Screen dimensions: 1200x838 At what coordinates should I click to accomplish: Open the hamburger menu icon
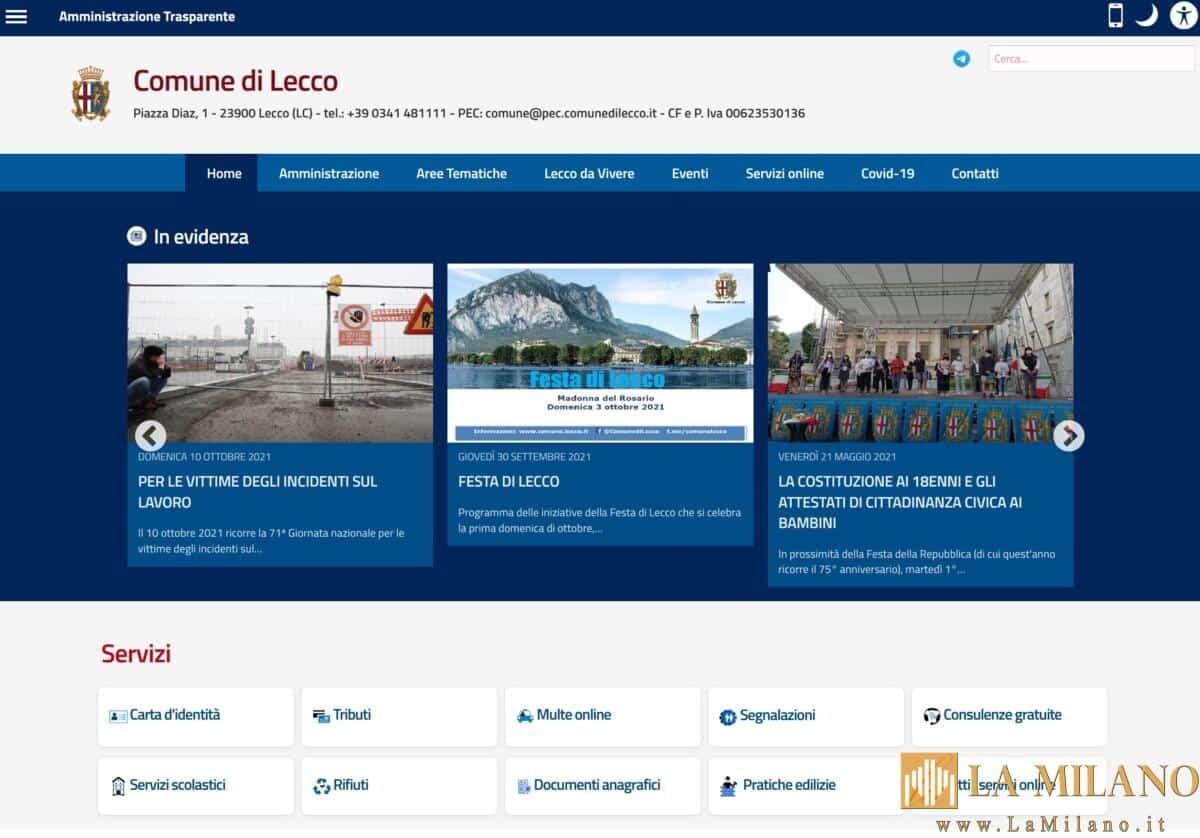pyautogui.click(x=17, y=17)
